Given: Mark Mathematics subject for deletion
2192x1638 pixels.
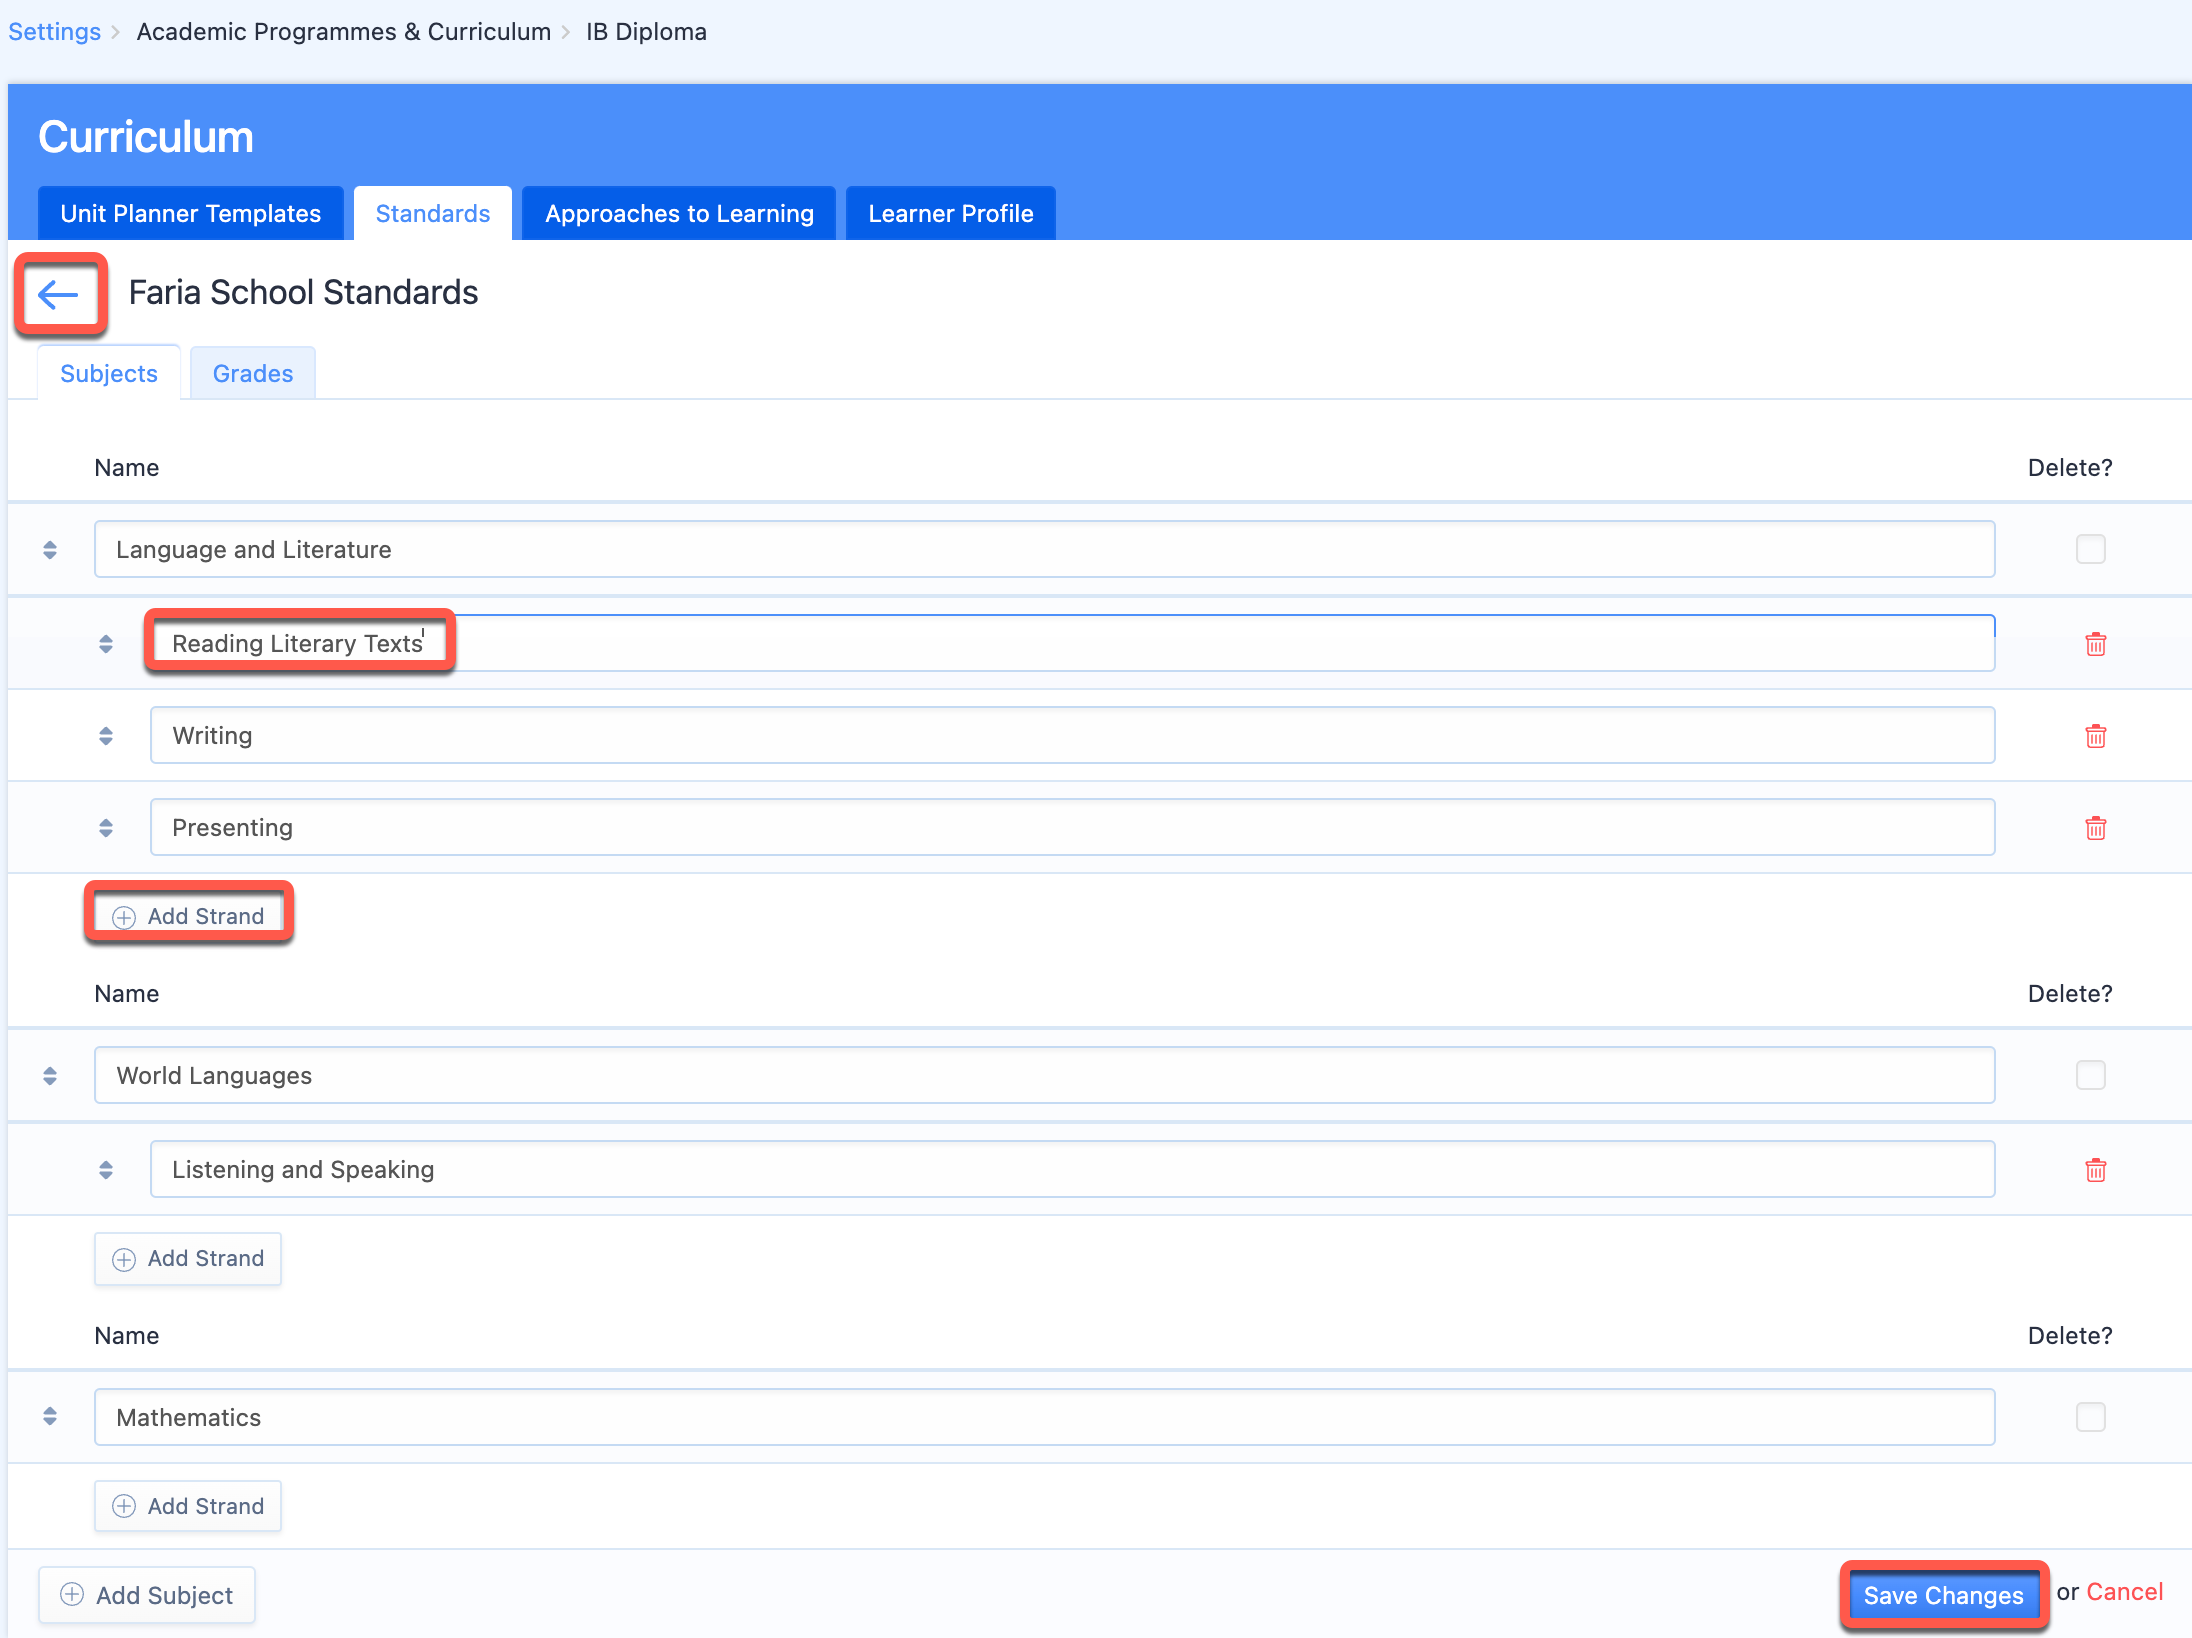Looking at the screenshot, I should pos(2091,1417).
